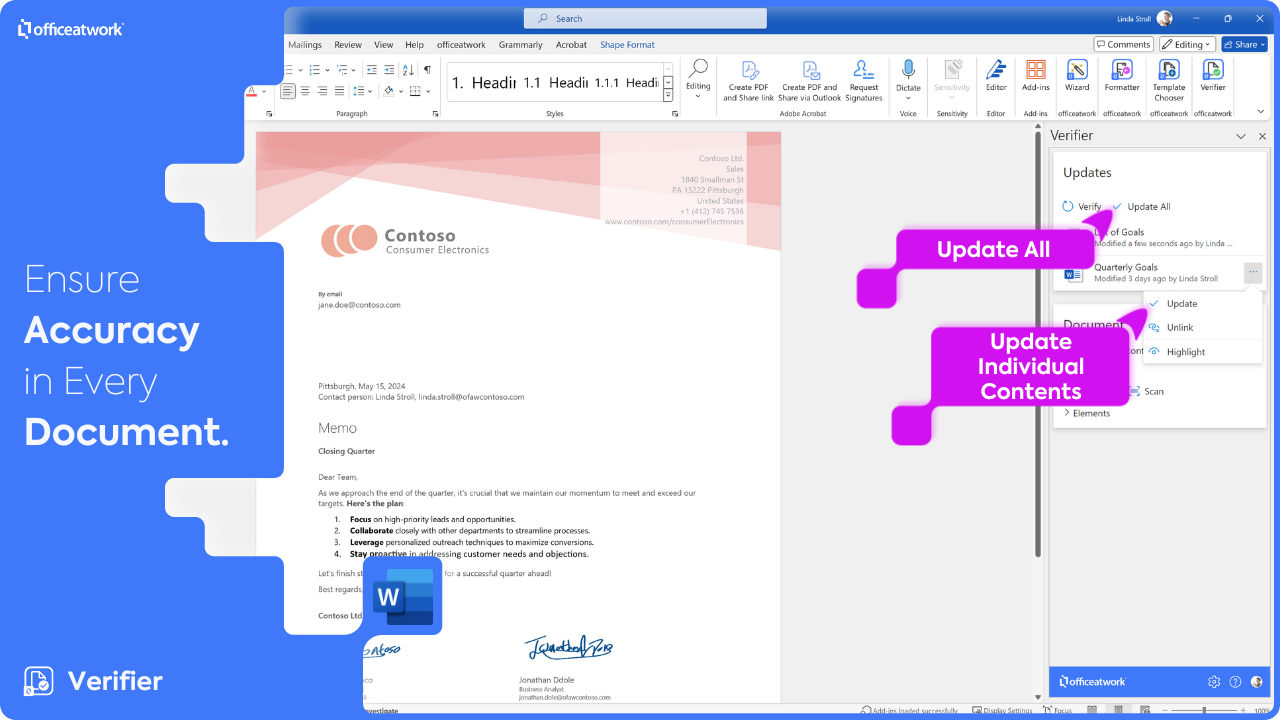This screenshot has height=720, width=1280.
Task: Select the Shape Format tab
Action: pyautogui.click(x=628, y=45)
